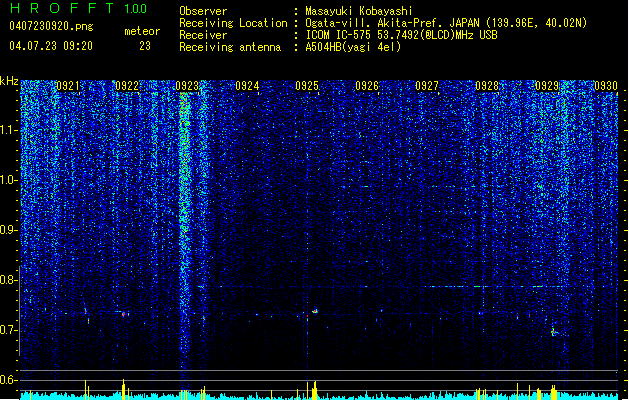Click the meteor echo below 0.7 kHz near 0929
629x400 pixels.
(x=554, y=332)
